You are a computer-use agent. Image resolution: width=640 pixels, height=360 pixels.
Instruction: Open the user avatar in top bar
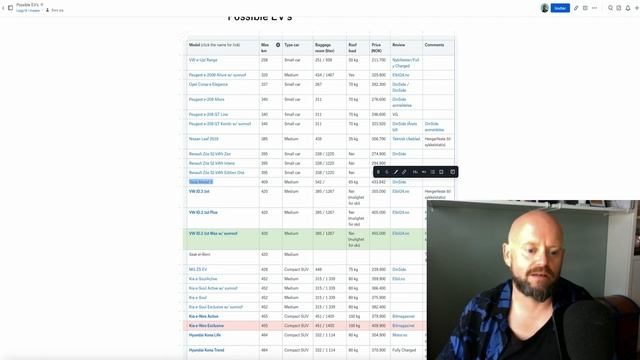(544, 8)
